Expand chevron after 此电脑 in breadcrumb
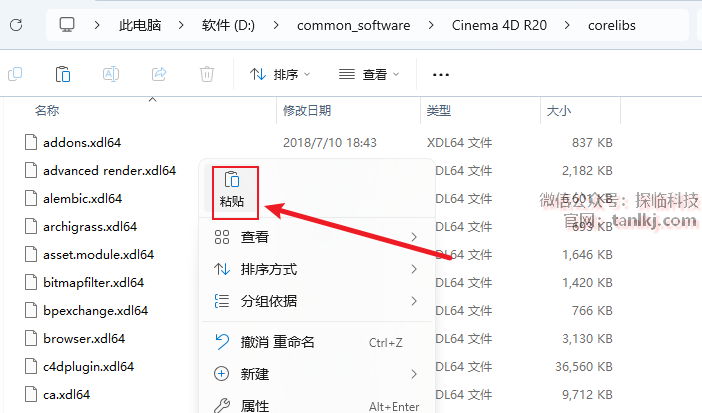 (x=181, y=25)
